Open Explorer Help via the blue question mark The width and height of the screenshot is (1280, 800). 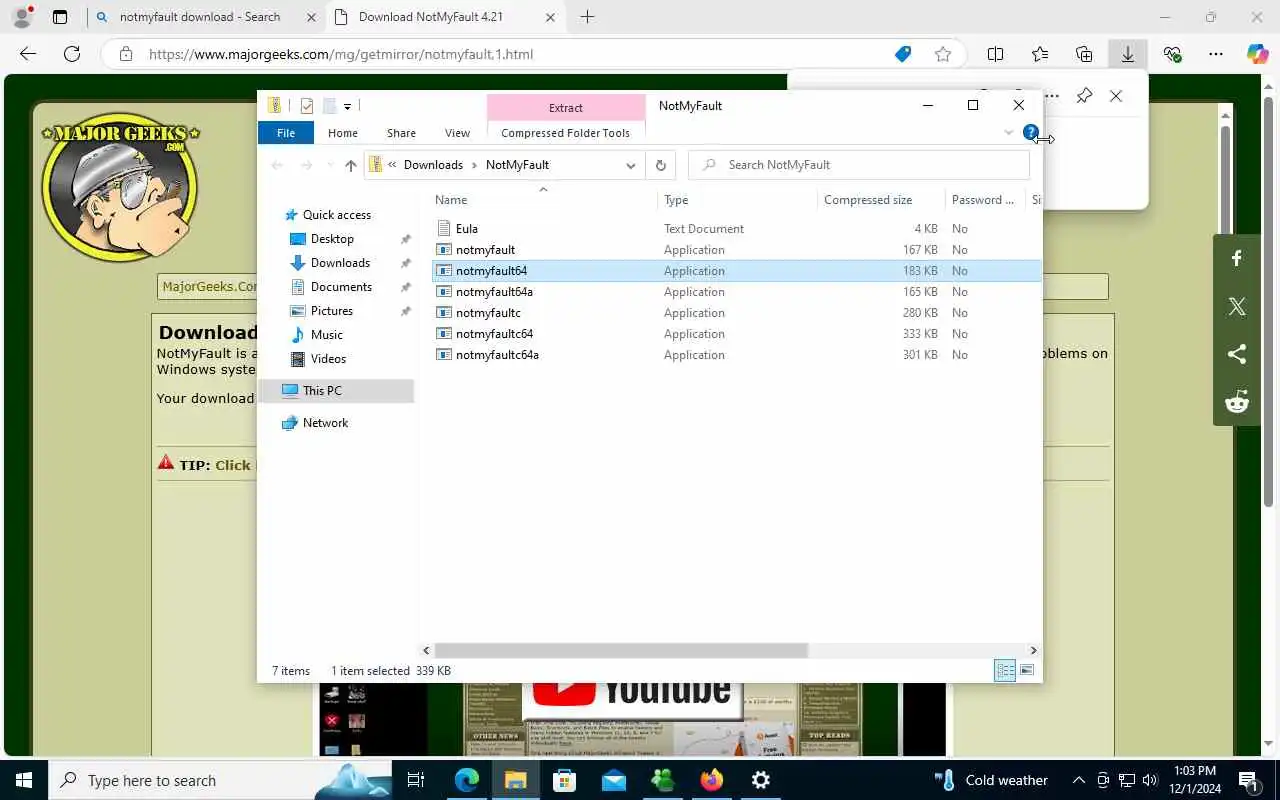pyautogui.click(x=1030, y=132)
